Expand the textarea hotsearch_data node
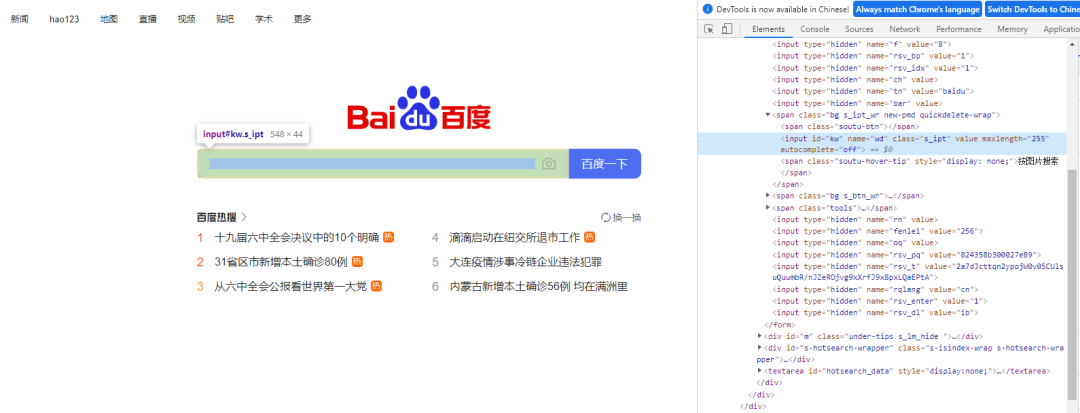This screenshot has width=1080, height=413. 760,370
